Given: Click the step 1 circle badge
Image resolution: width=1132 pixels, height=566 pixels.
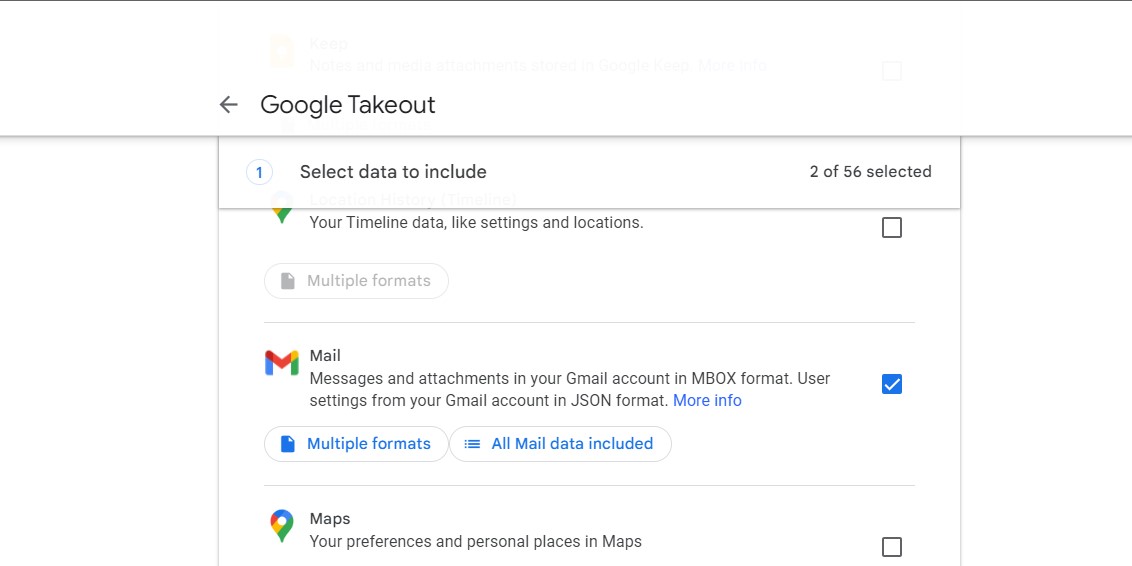Looking at the screenshot, I should point(259,172).
